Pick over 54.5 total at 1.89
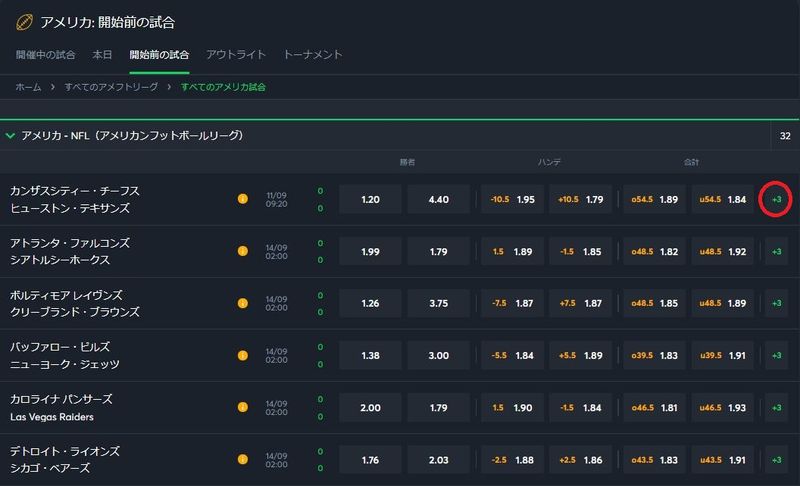The height and width of the screenshot is (486, 800). [654, 199]
